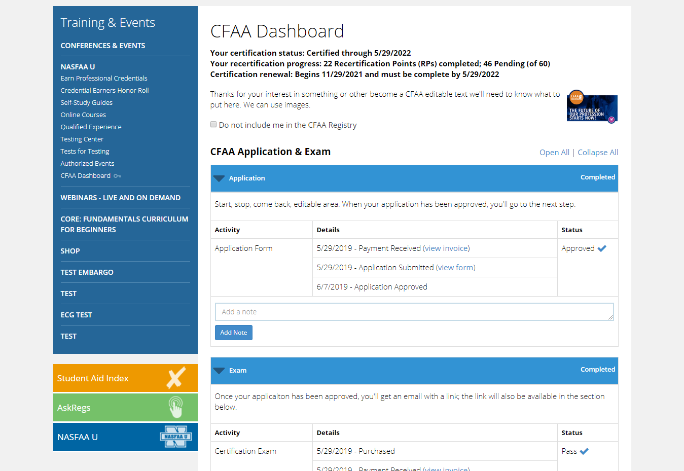Click the AskRegs green banner
The image size is (684, 471).
(x=125, y=407)
